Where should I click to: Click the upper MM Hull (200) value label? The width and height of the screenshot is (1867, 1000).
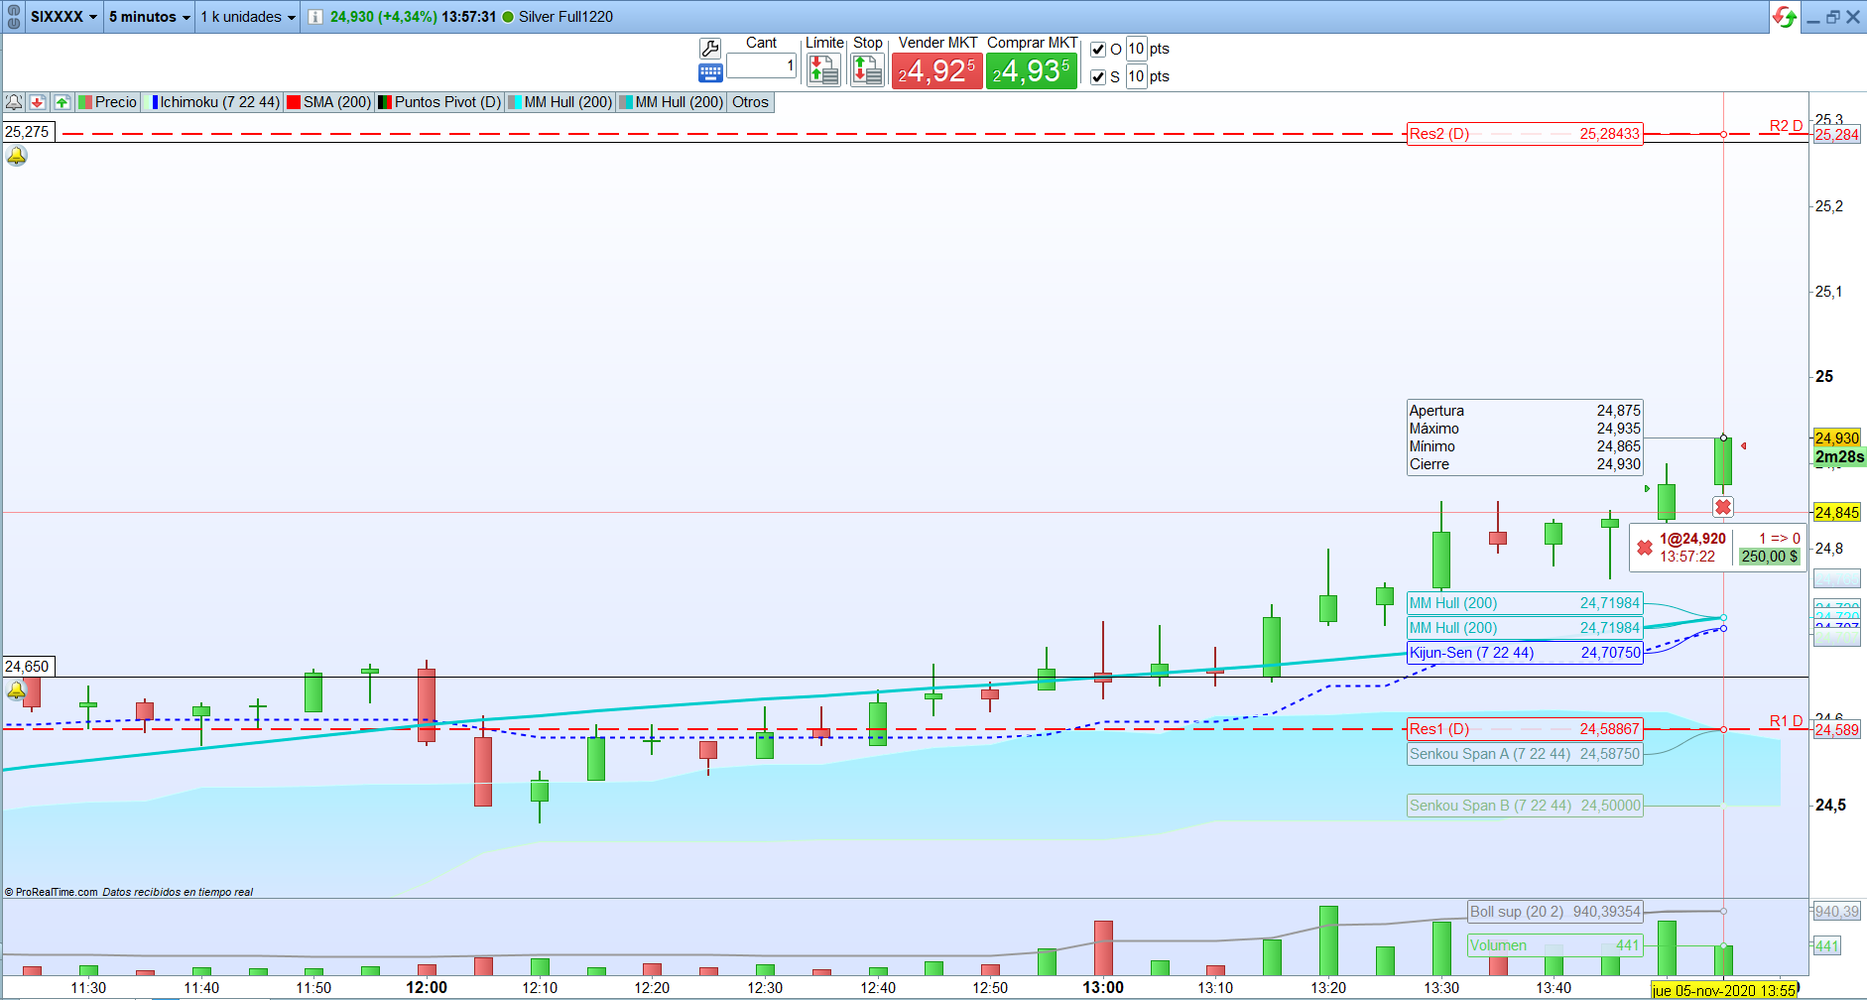tap(1525, 603)
